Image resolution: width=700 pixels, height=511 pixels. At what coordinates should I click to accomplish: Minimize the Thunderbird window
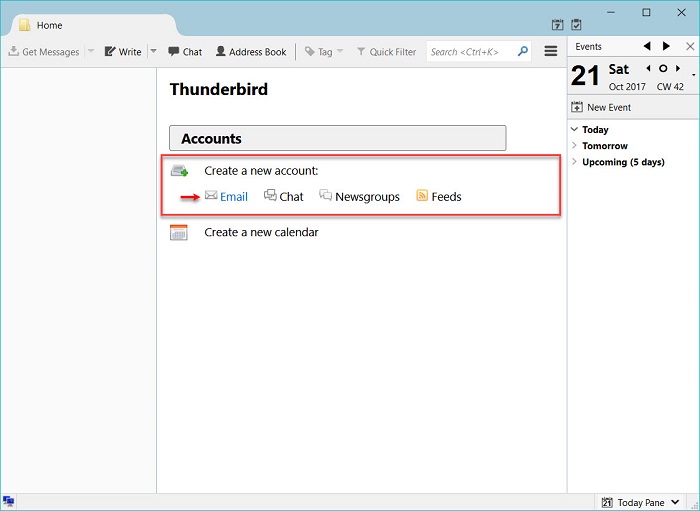coord(611,12)
